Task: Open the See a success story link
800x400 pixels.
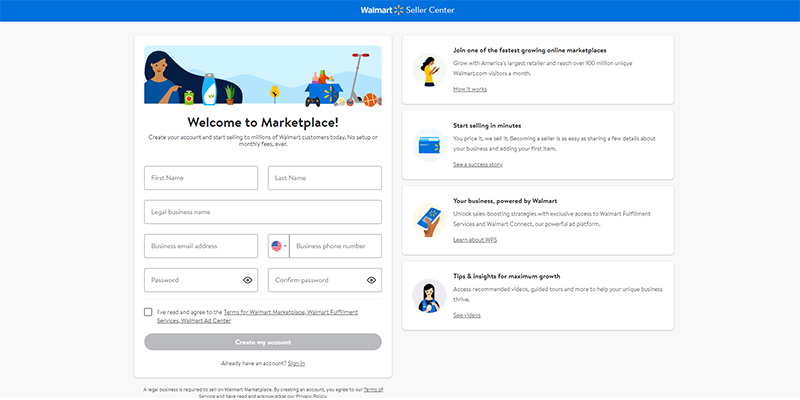Action: pyautogui.click(x=477, y=164)
